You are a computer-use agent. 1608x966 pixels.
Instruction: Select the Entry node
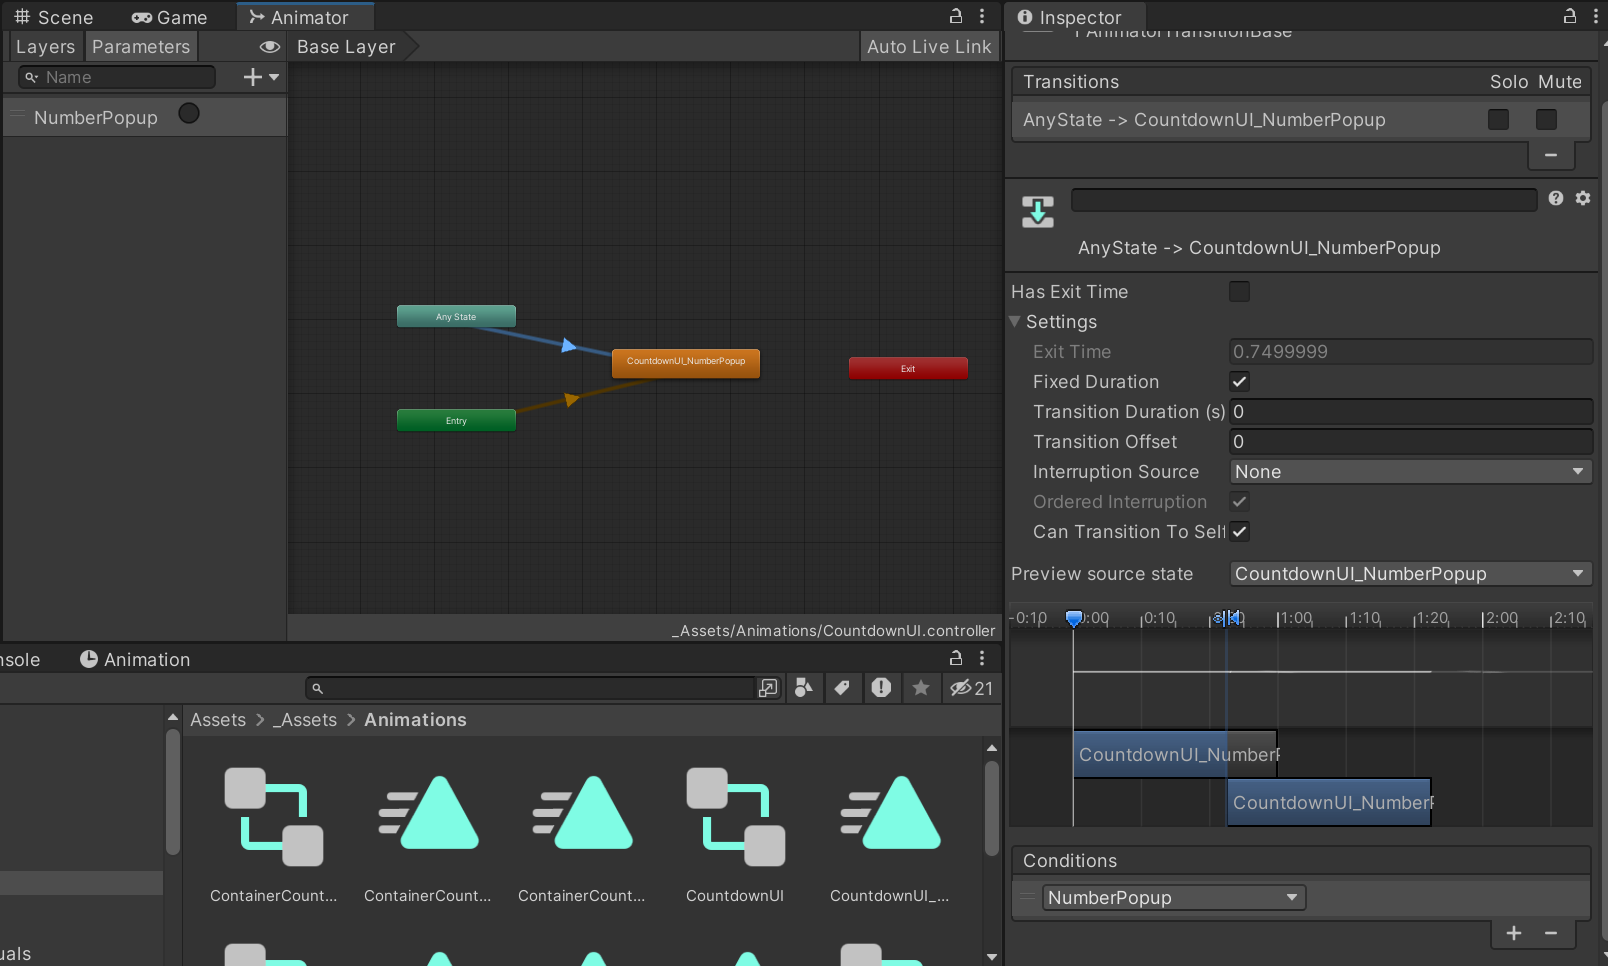(456, 420)
